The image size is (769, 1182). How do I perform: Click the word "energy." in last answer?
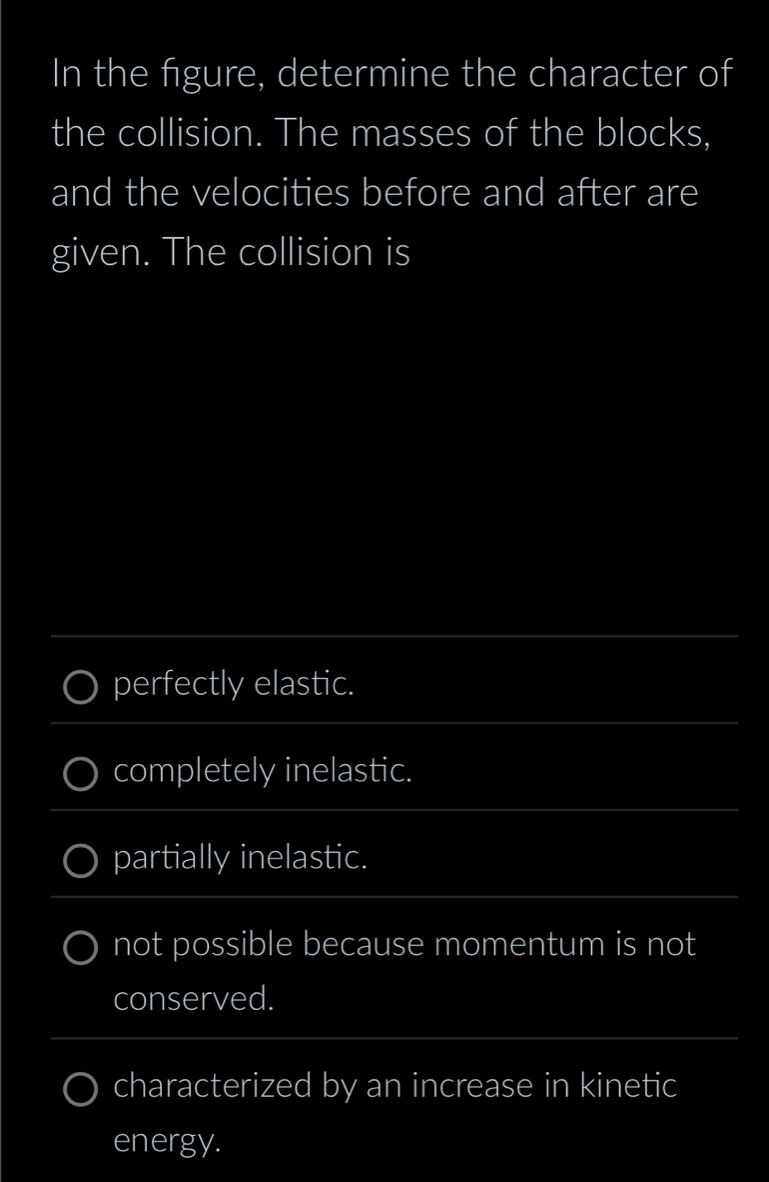pos(167,1141)
